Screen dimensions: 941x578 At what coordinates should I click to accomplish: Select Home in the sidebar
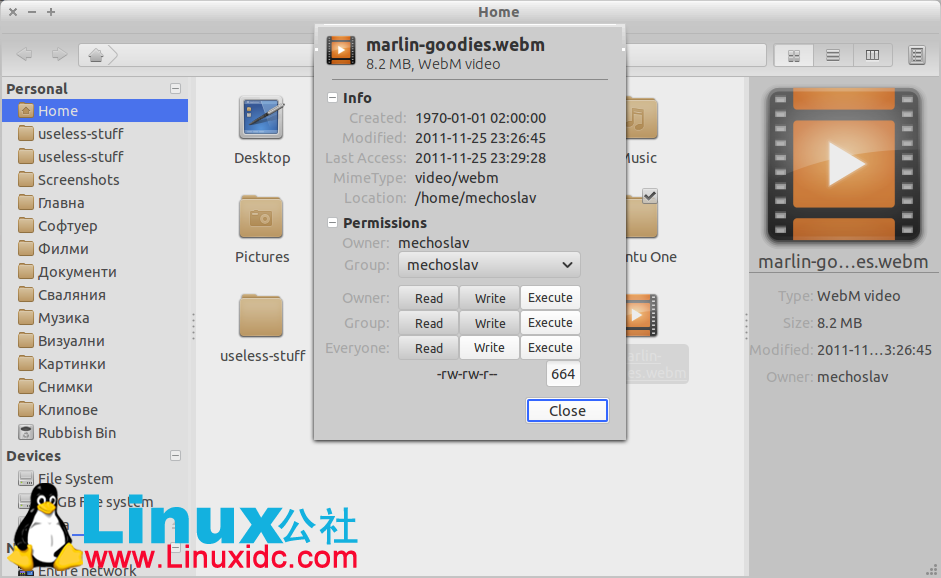58,111
